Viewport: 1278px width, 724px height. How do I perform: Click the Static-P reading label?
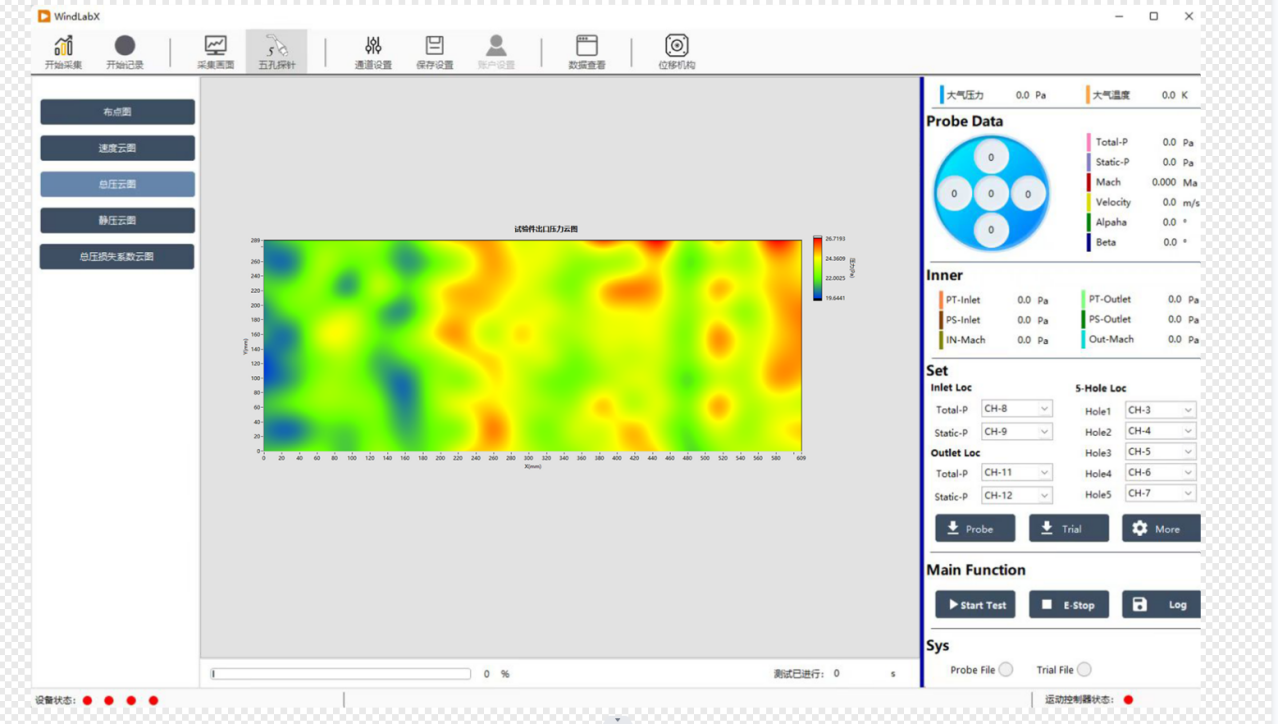coord(1112,162)
